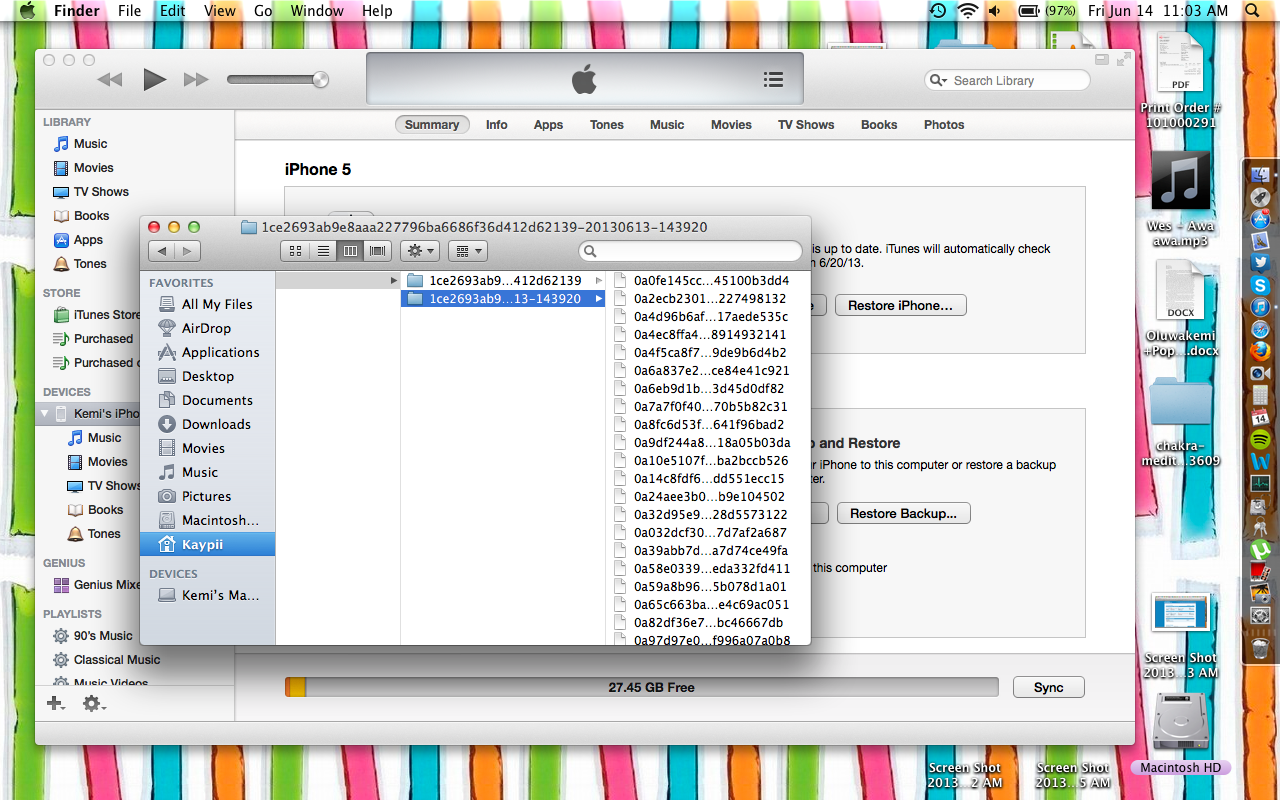Select the Wes - Awa awa.mp3 desktop file
The image size is (1280, 800).
click(x=1180, y=200)
